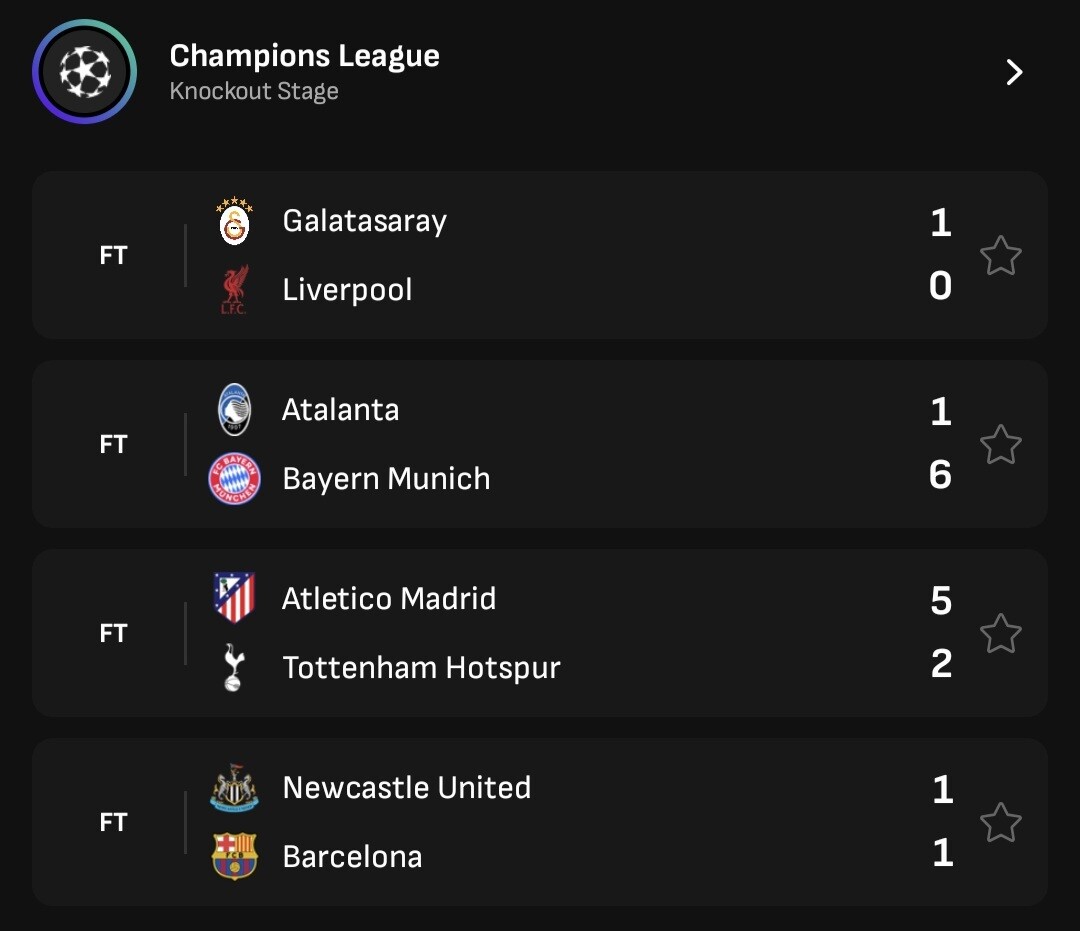Open the Champions League title link

click(304, 56)
